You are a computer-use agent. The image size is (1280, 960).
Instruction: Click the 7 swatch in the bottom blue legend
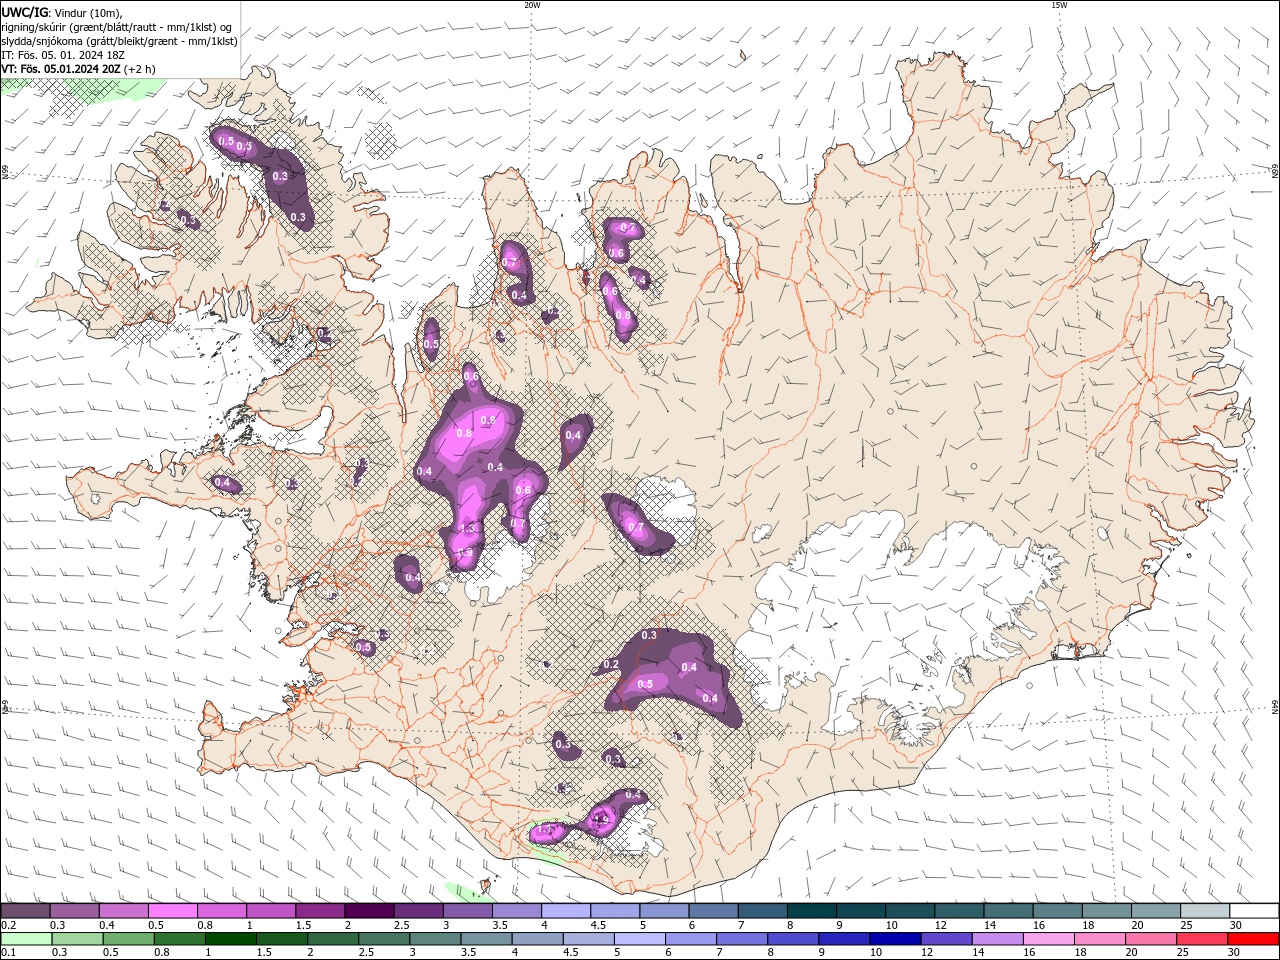point(742,939)
